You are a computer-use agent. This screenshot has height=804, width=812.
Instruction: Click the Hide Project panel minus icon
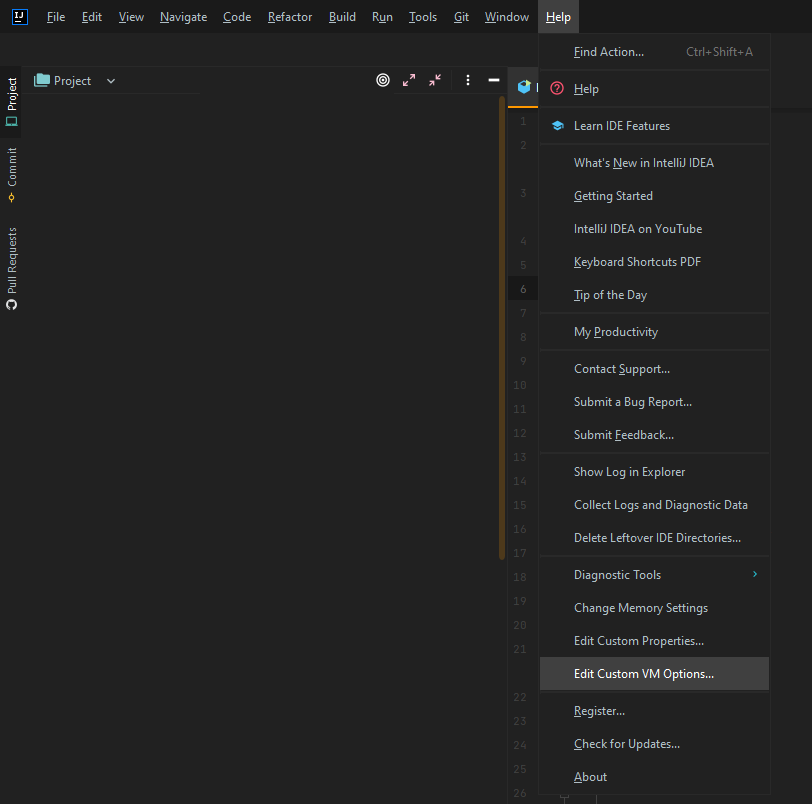(492, 80)
